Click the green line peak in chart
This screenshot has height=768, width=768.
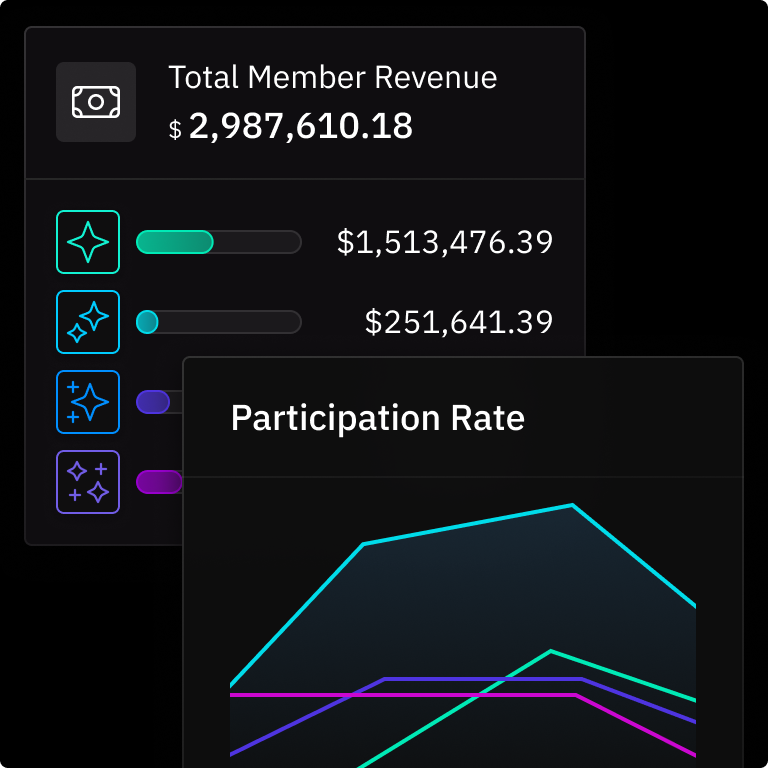coord(551,651)
